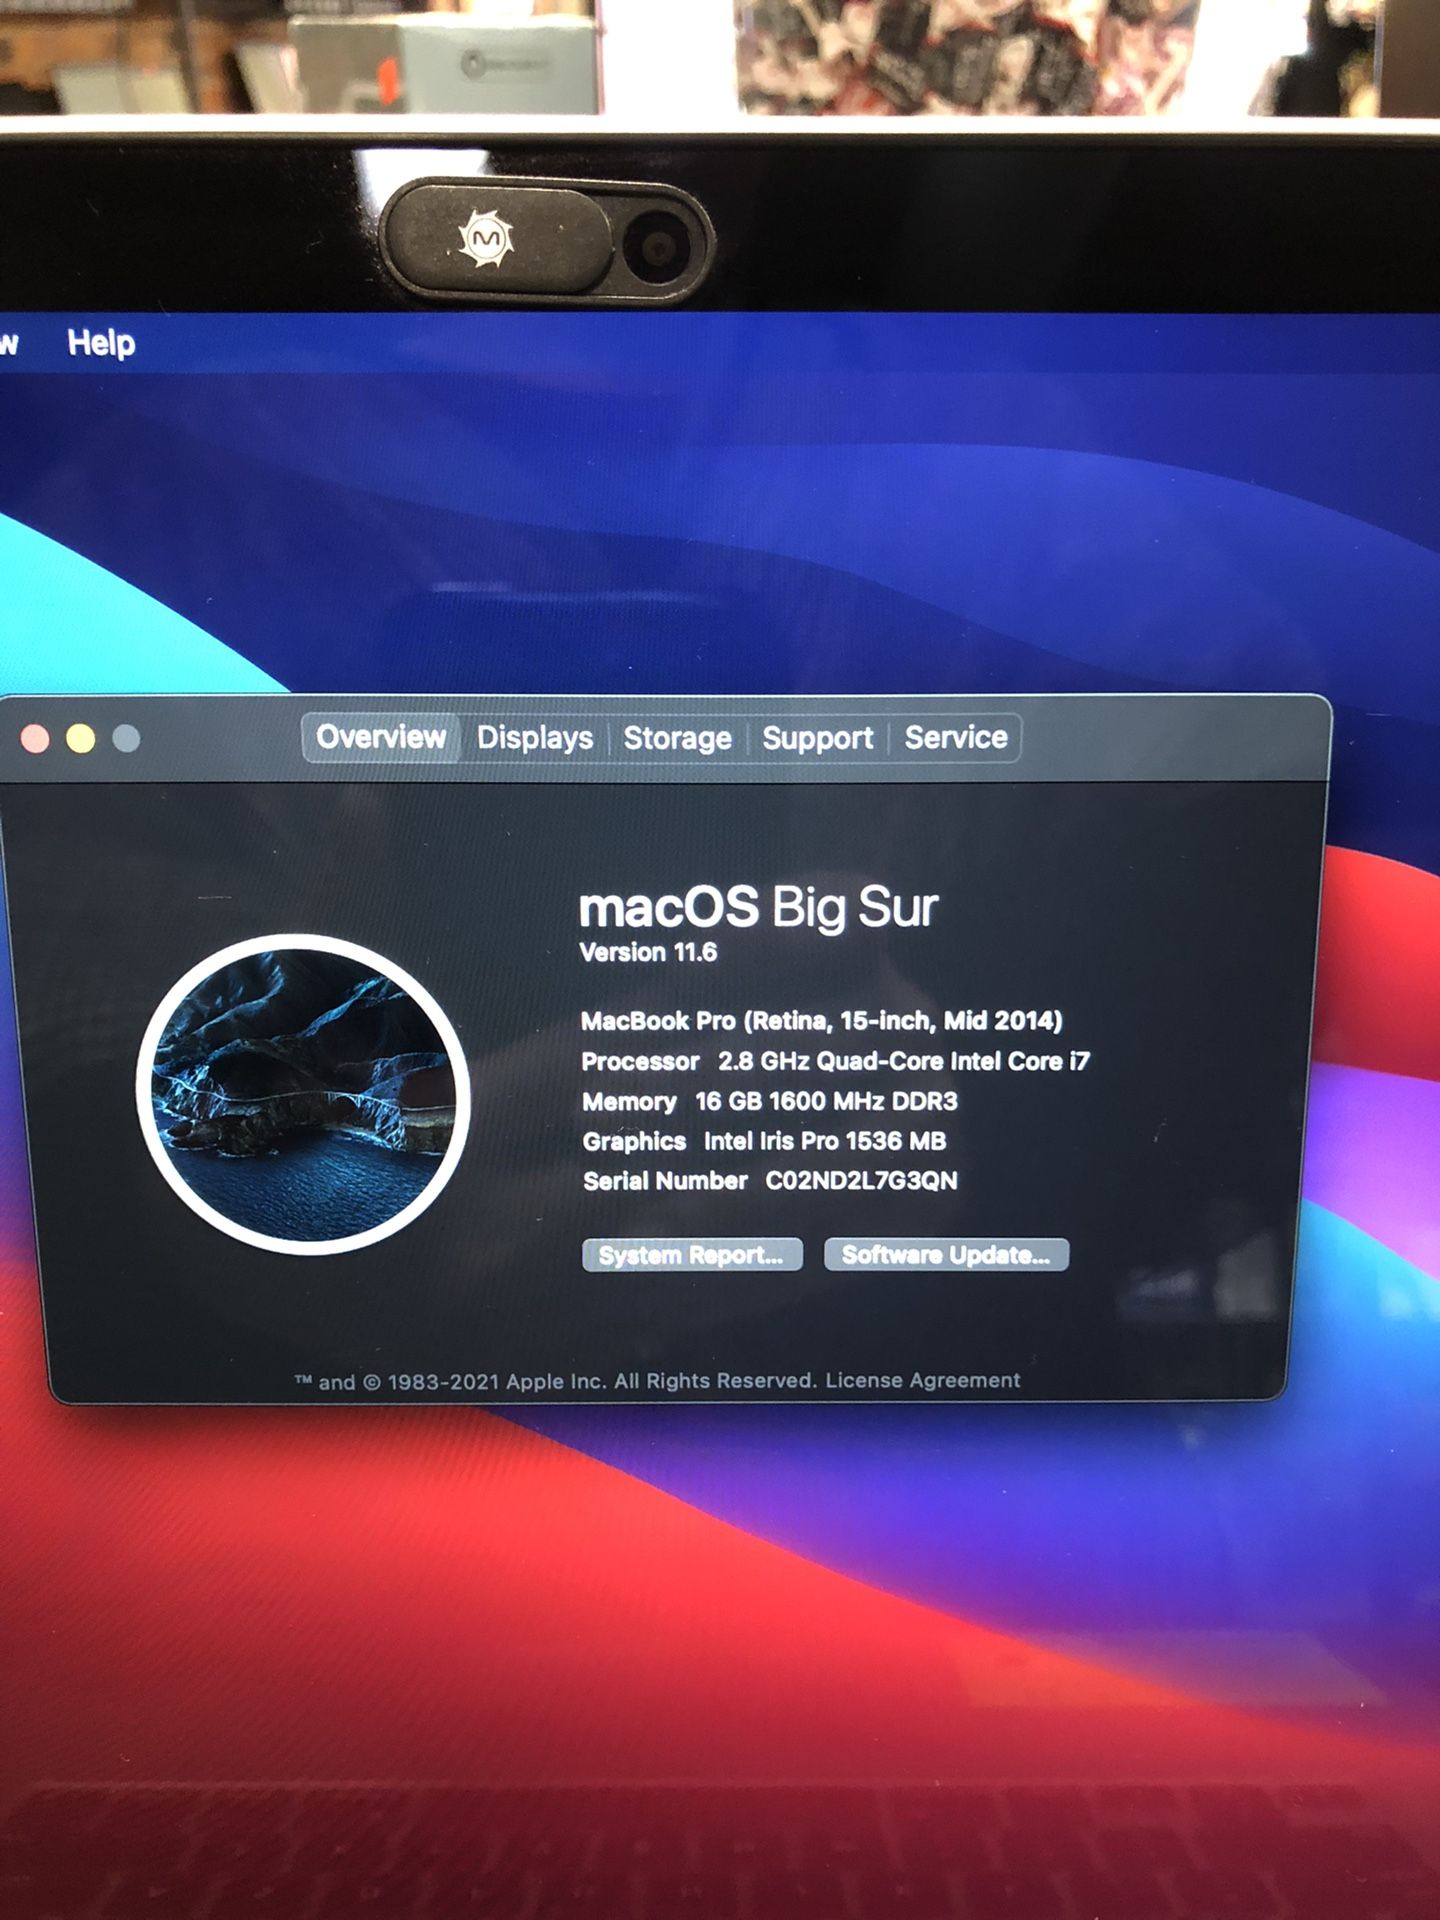Viewport: 1440px width, 1920px height.
Task: Click the macOS Big Sur title
Action: pos(758,907)
